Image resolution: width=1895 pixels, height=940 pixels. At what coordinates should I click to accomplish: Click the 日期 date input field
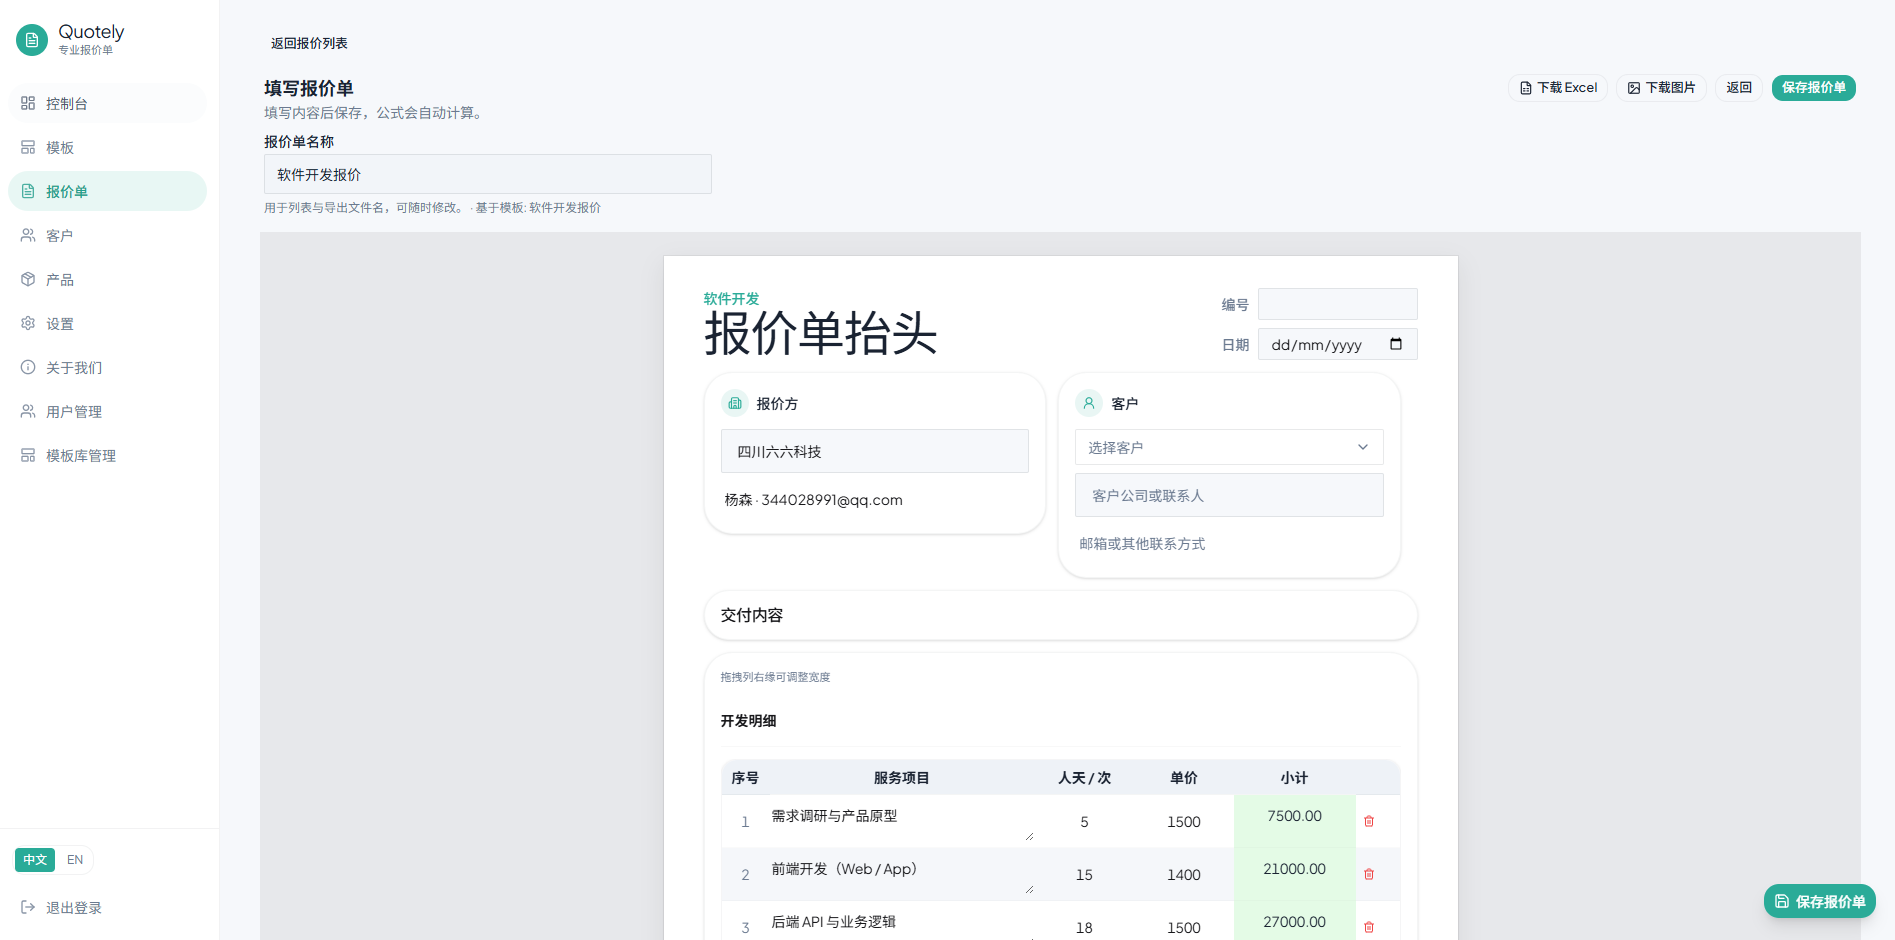click(1338, 344)
